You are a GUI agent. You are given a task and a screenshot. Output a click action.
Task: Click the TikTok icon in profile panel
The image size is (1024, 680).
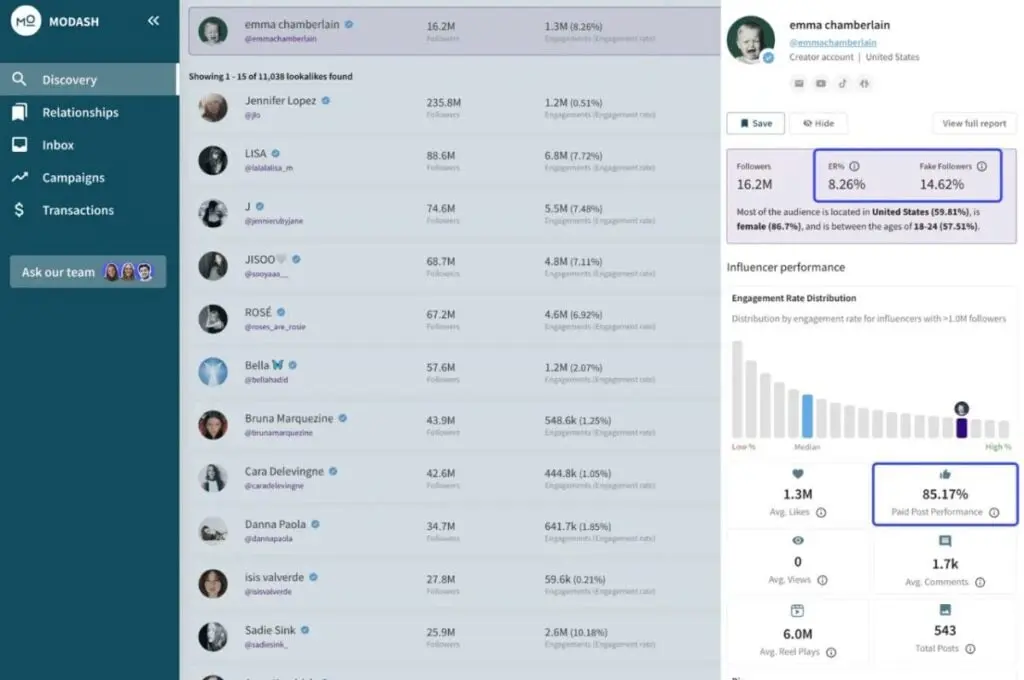pyautogui.click(x=842, y=84)
